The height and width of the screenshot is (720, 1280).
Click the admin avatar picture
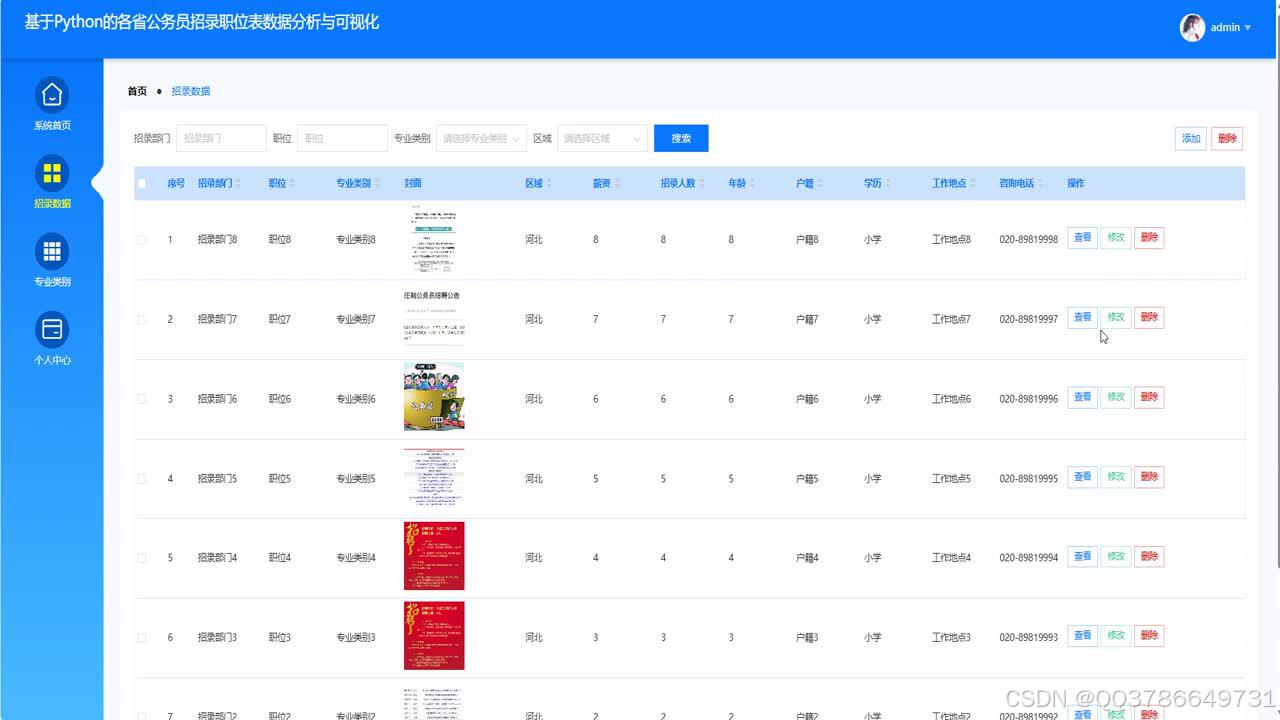[1192, 28]
